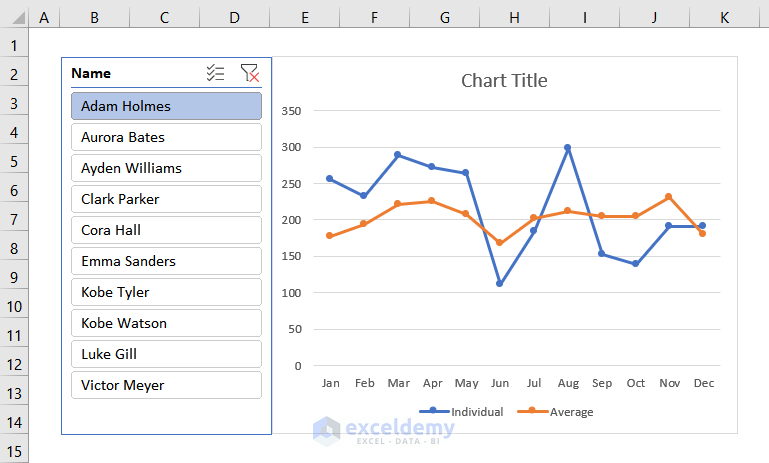Click Victor Meyer in the slicer

(x=166, y=385)
